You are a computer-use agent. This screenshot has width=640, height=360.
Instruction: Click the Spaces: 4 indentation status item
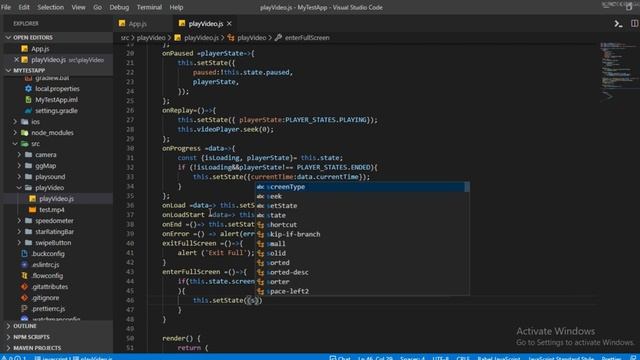coord(412,358)
